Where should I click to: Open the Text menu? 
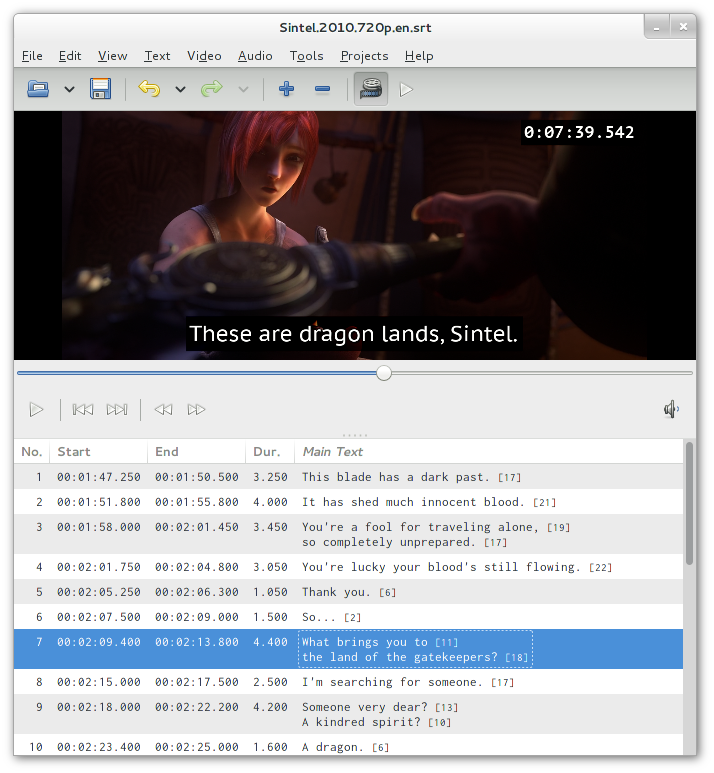click(x=157, y=56)
